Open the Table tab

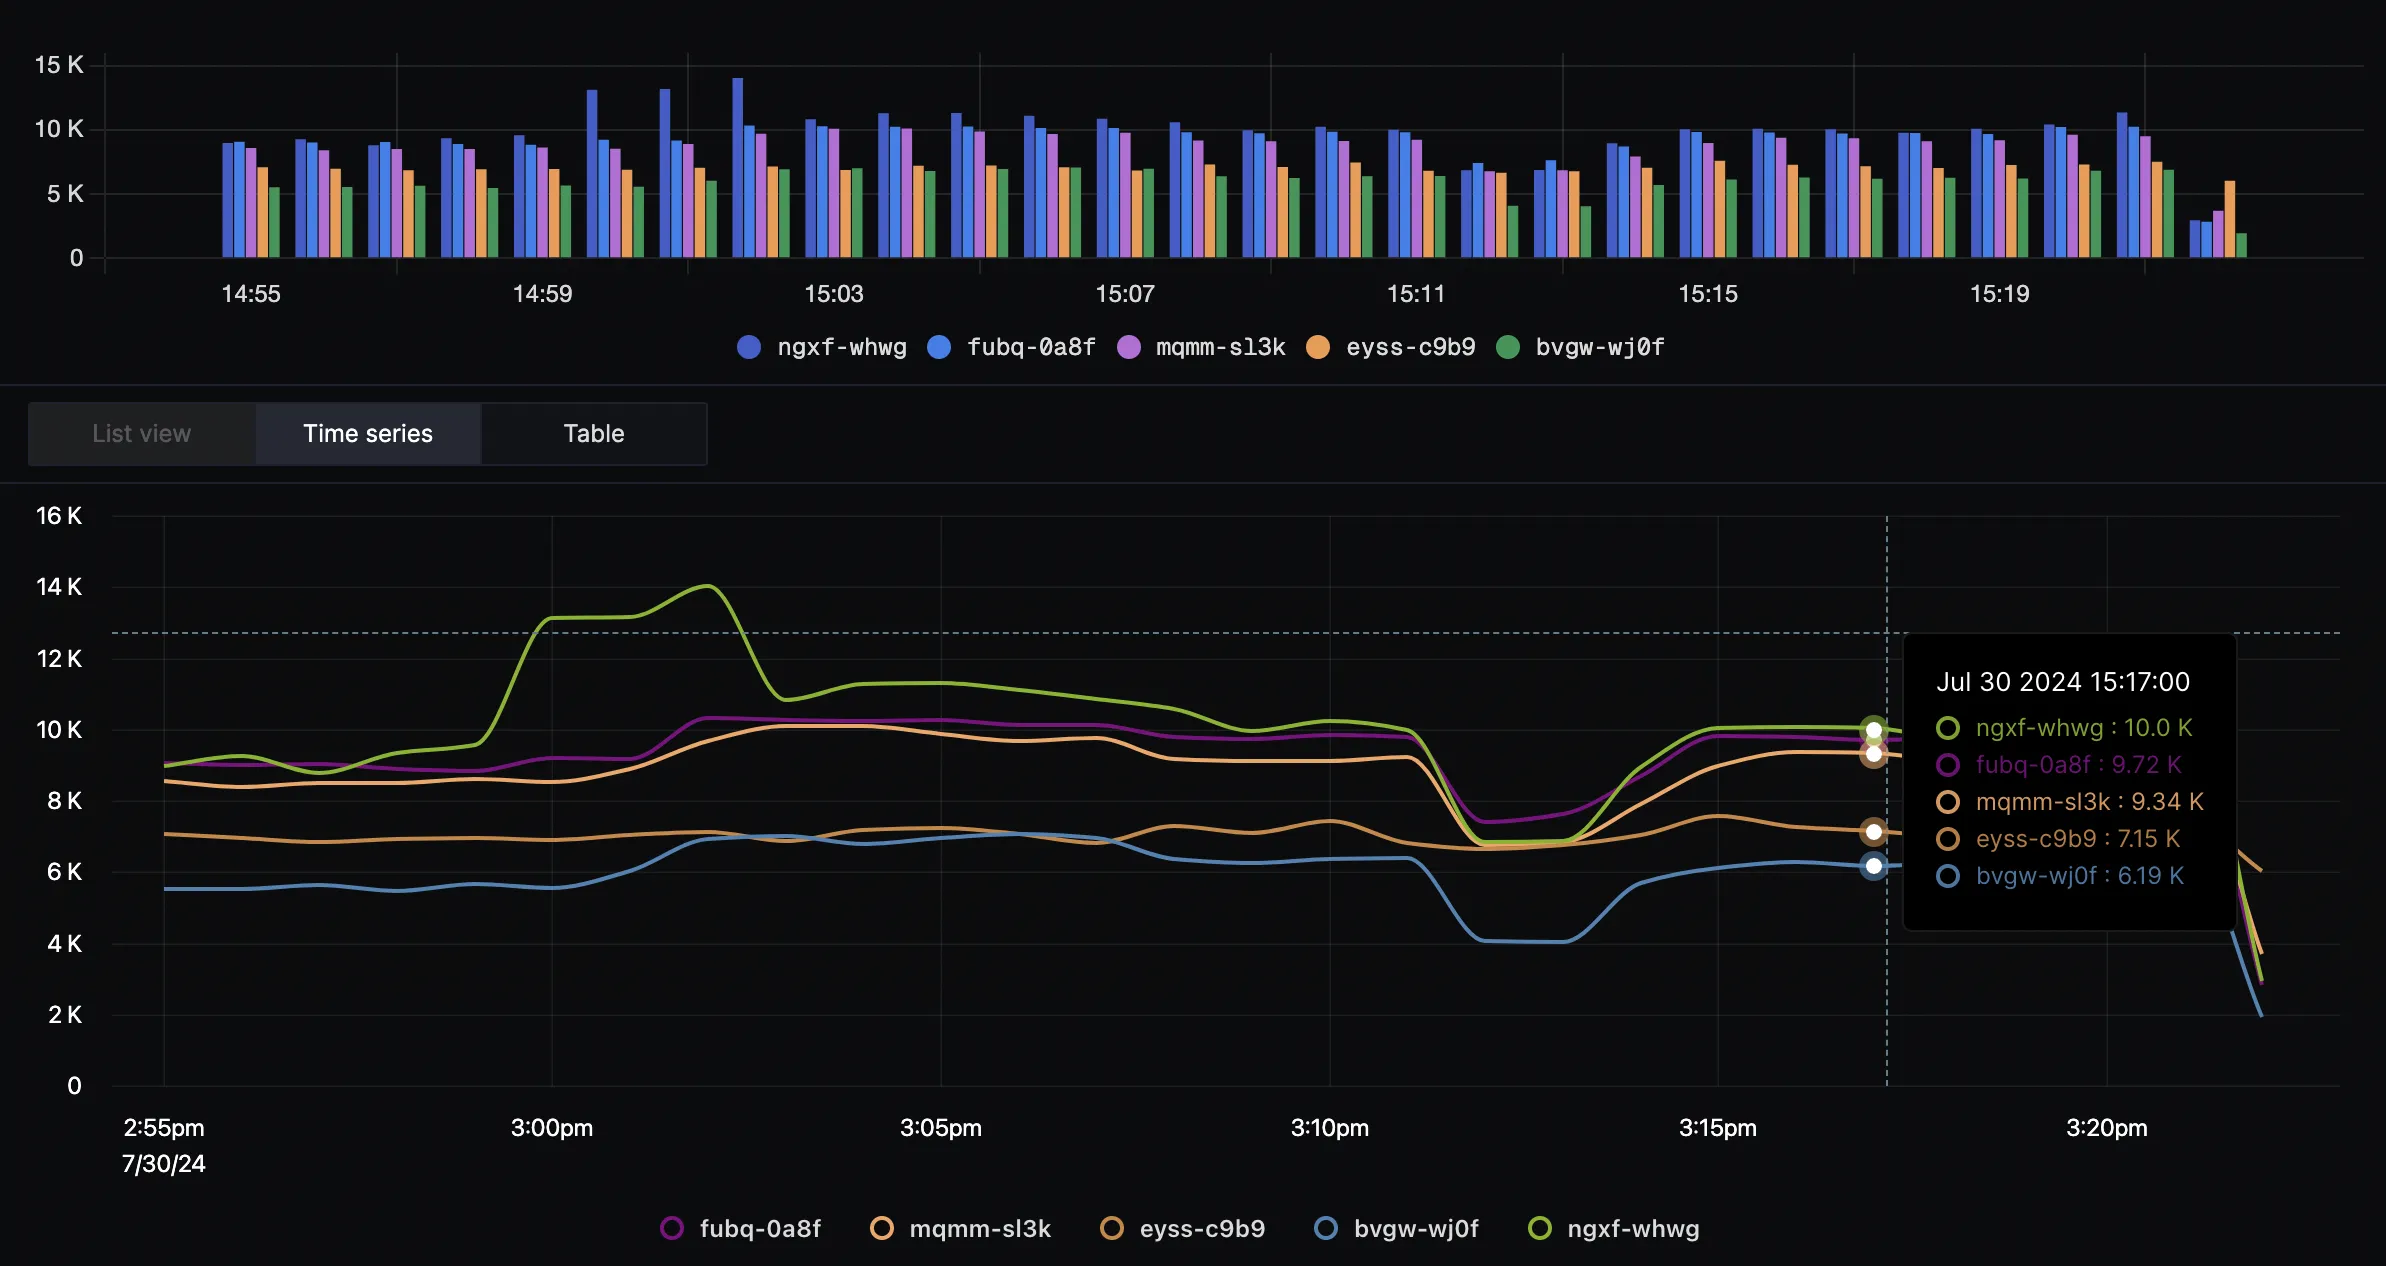pyautogui.click(x=594, y=434)
